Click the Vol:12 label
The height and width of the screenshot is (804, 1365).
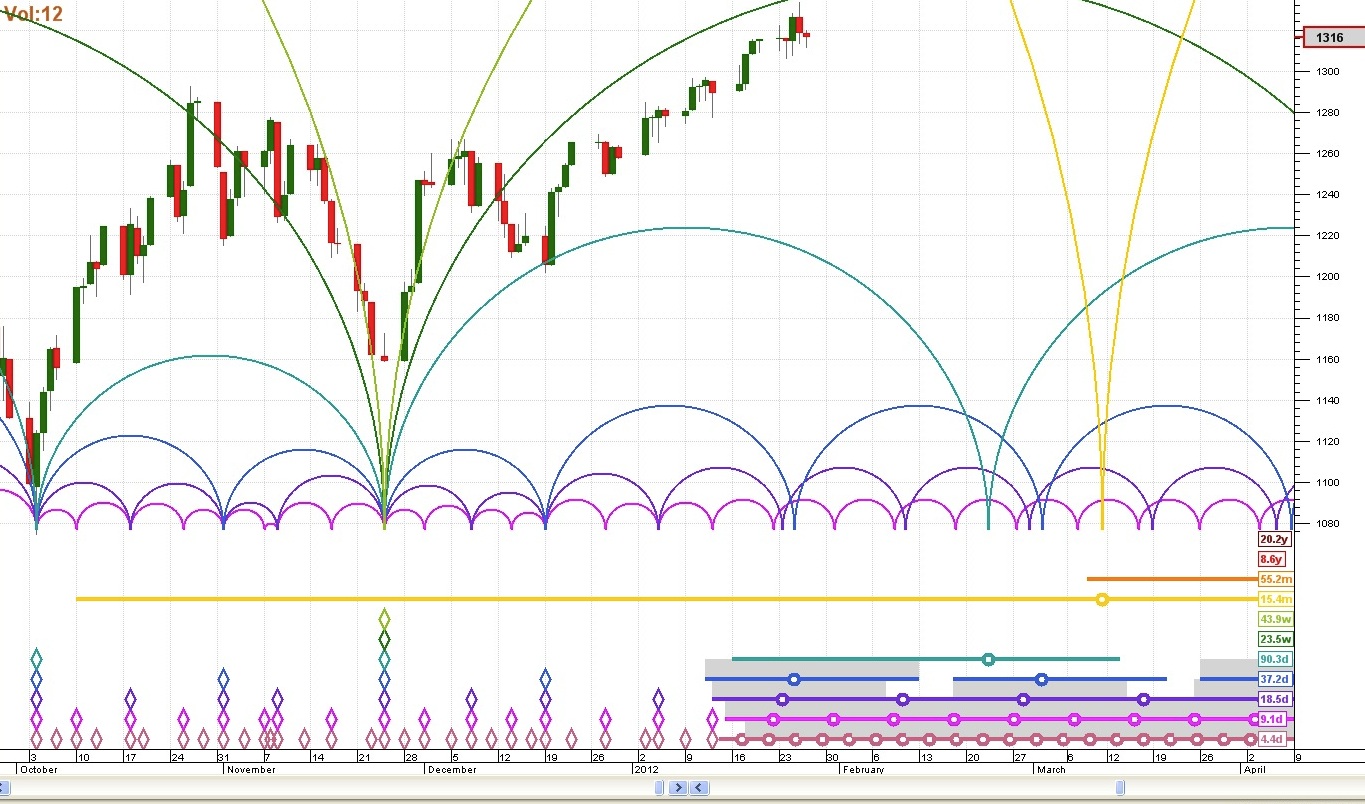pyautogui.click(x=33, y=14)
